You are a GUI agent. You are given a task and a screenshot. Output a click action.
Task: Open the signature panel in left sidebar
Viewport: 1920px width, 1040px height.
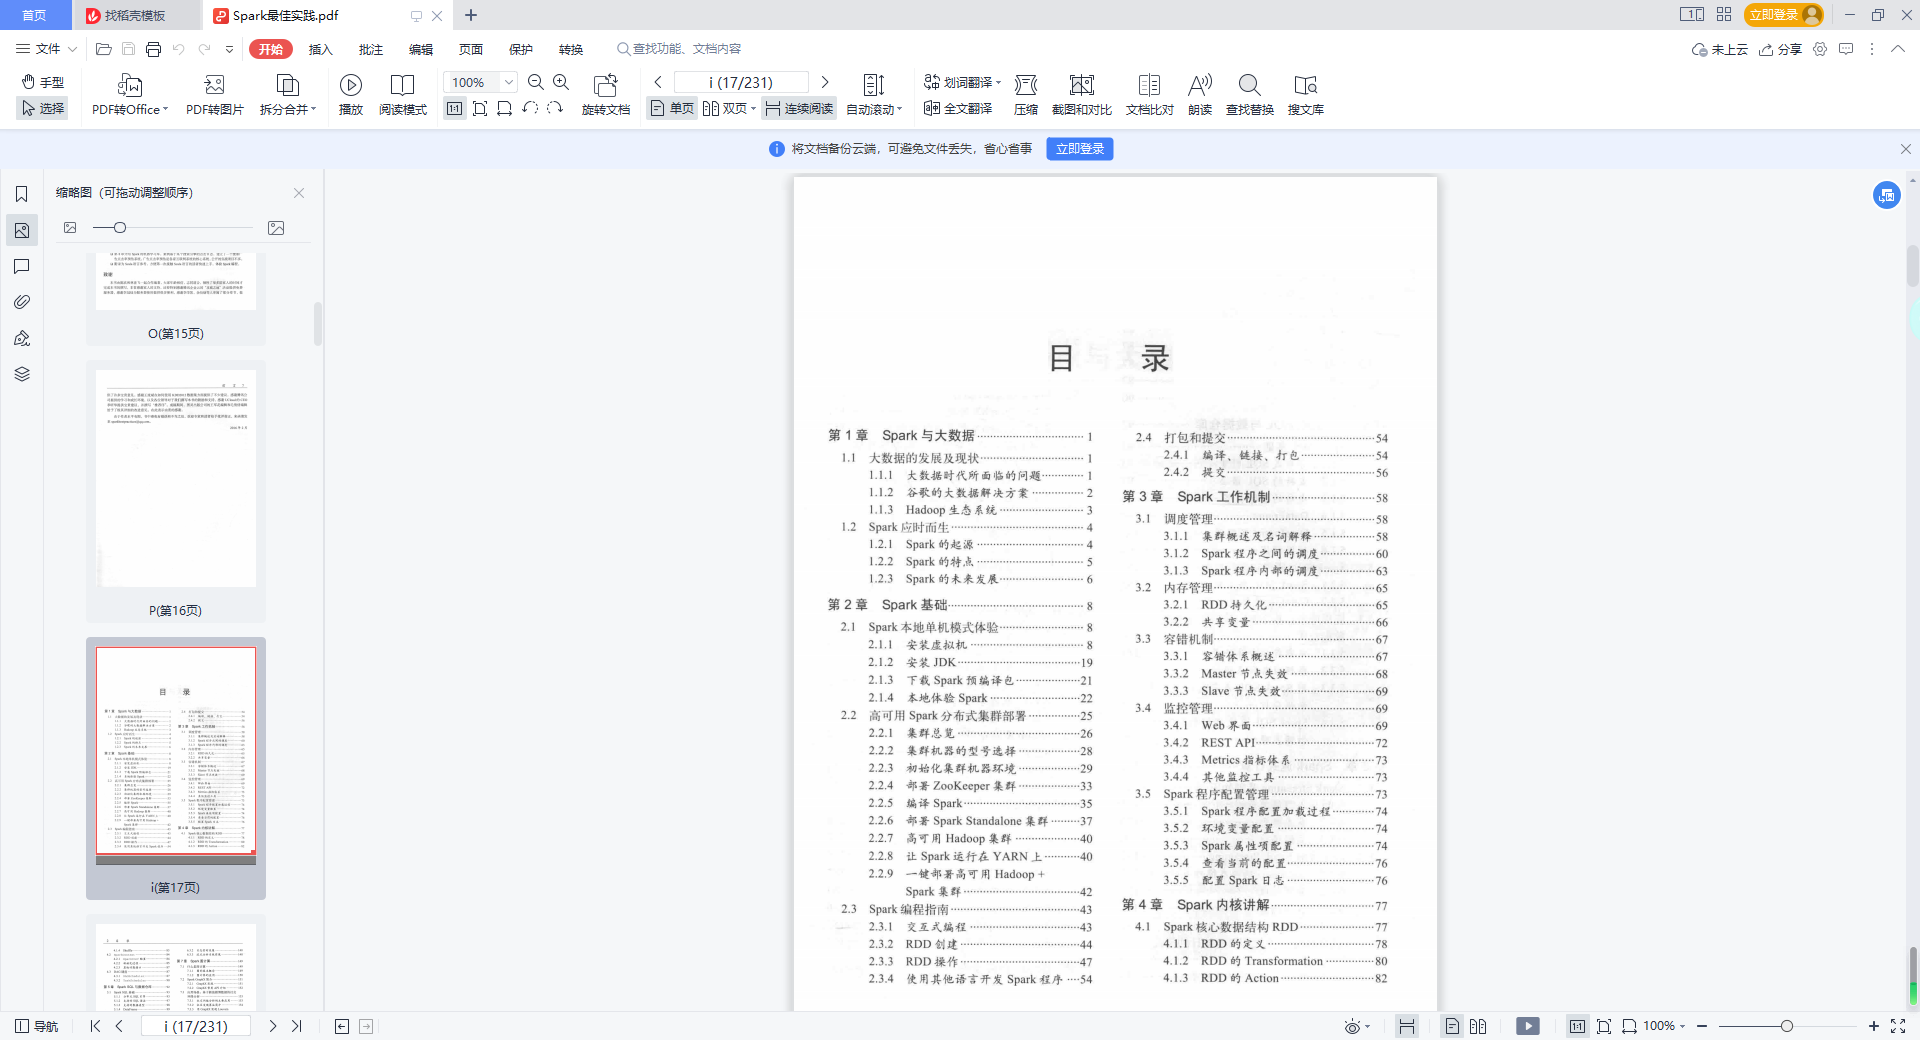(22, 338)
